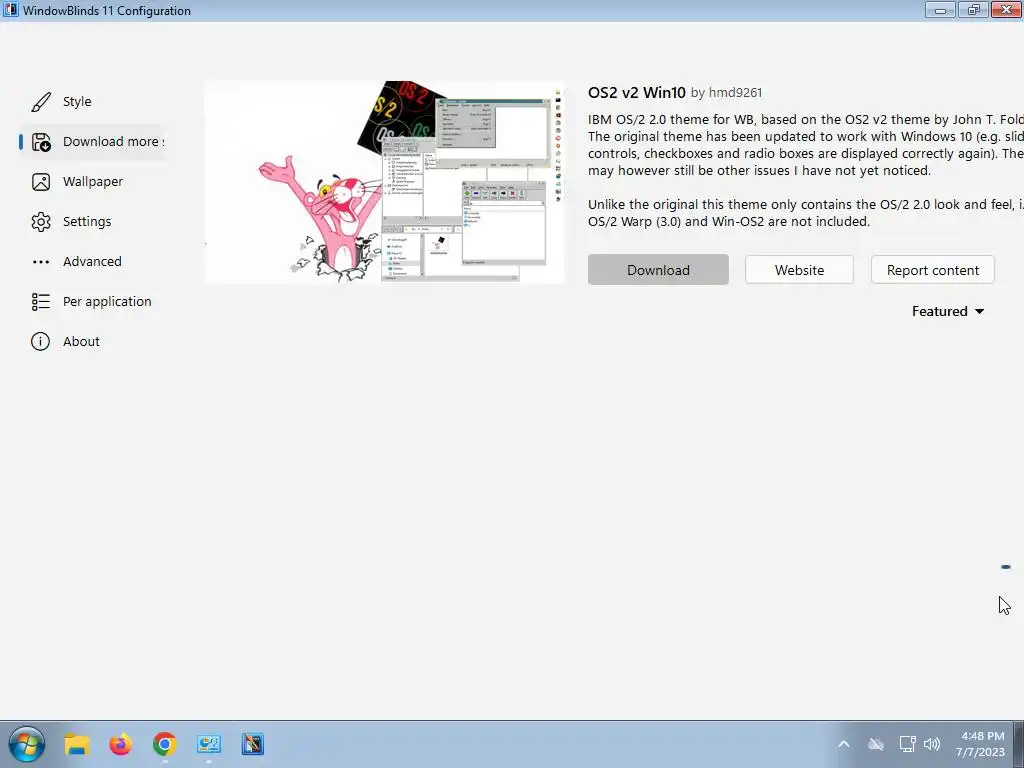The image size is (1024, 768).
Task: Click the OS2 v2 Win10 title text
Action: tap(636, 93)
